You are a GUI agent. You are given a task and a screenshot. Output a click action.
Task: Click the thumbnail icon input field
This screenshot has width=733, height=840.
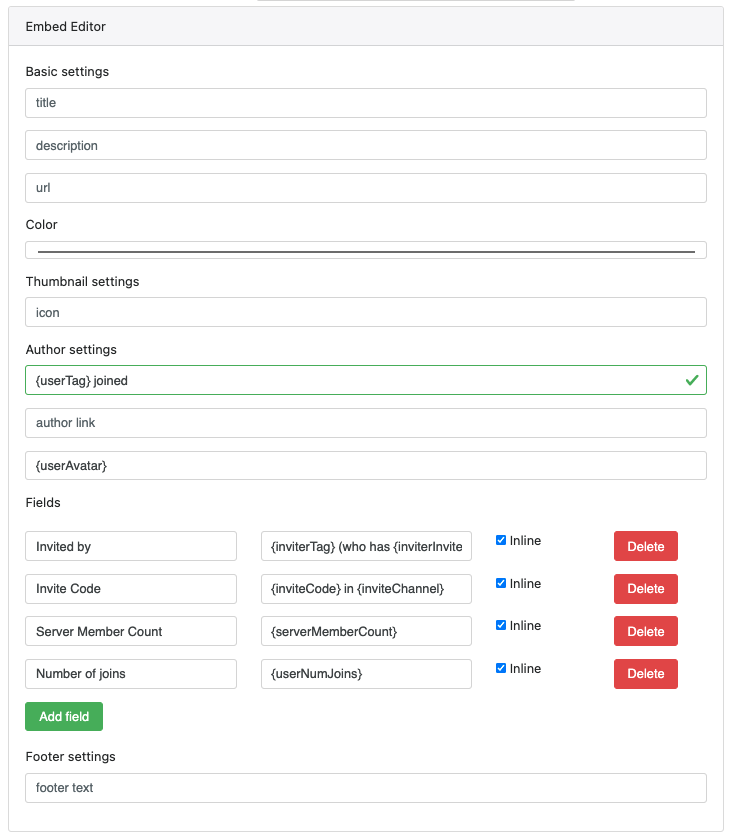tap(366, 312)
